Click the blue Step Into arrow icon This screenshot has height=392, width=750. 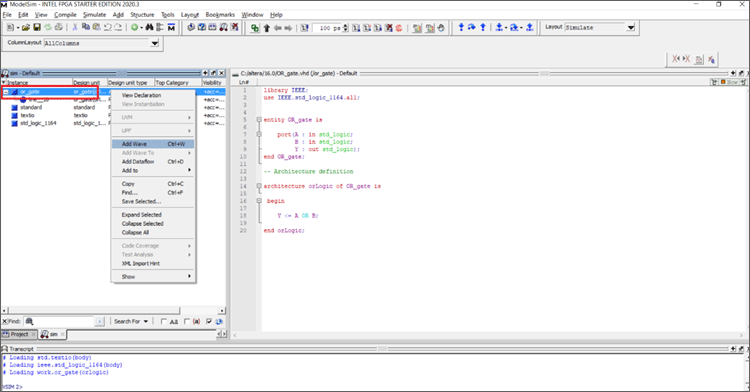pos(461,27)
